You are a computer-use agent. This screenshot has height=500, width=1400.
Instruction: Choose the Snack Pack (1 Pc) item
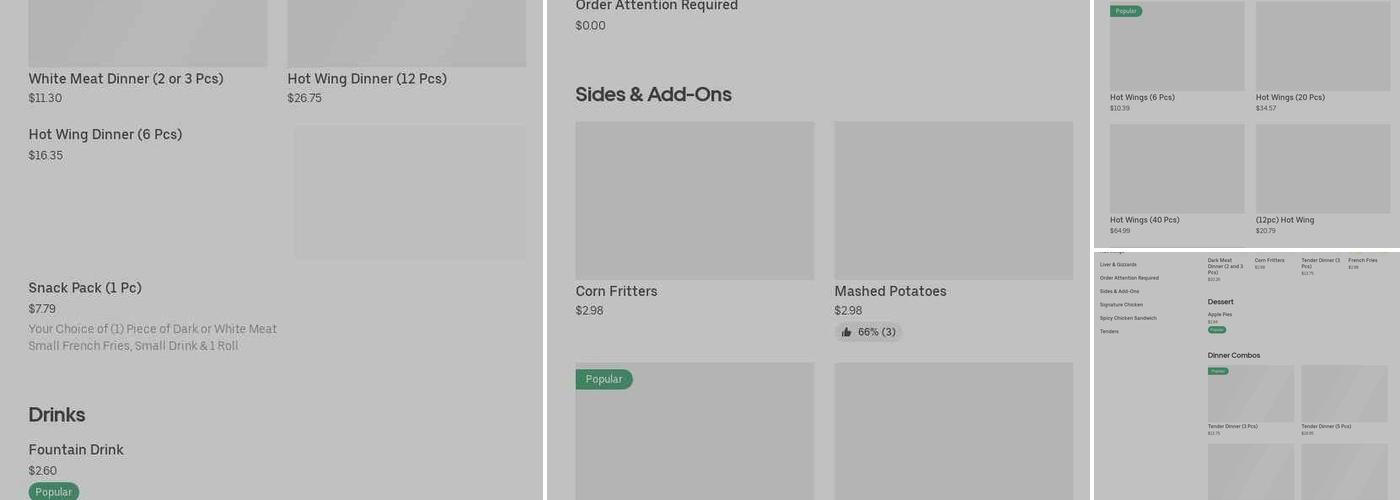tap(85, 288)
